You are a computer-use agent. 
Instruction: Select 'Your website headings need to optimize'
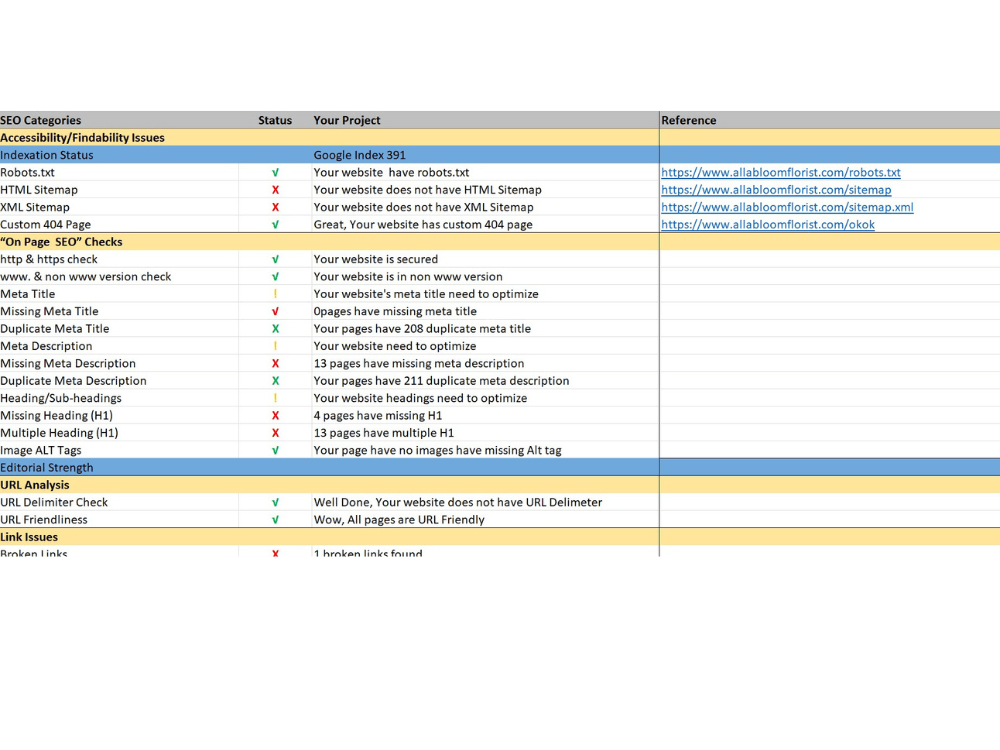pos(485,398)
